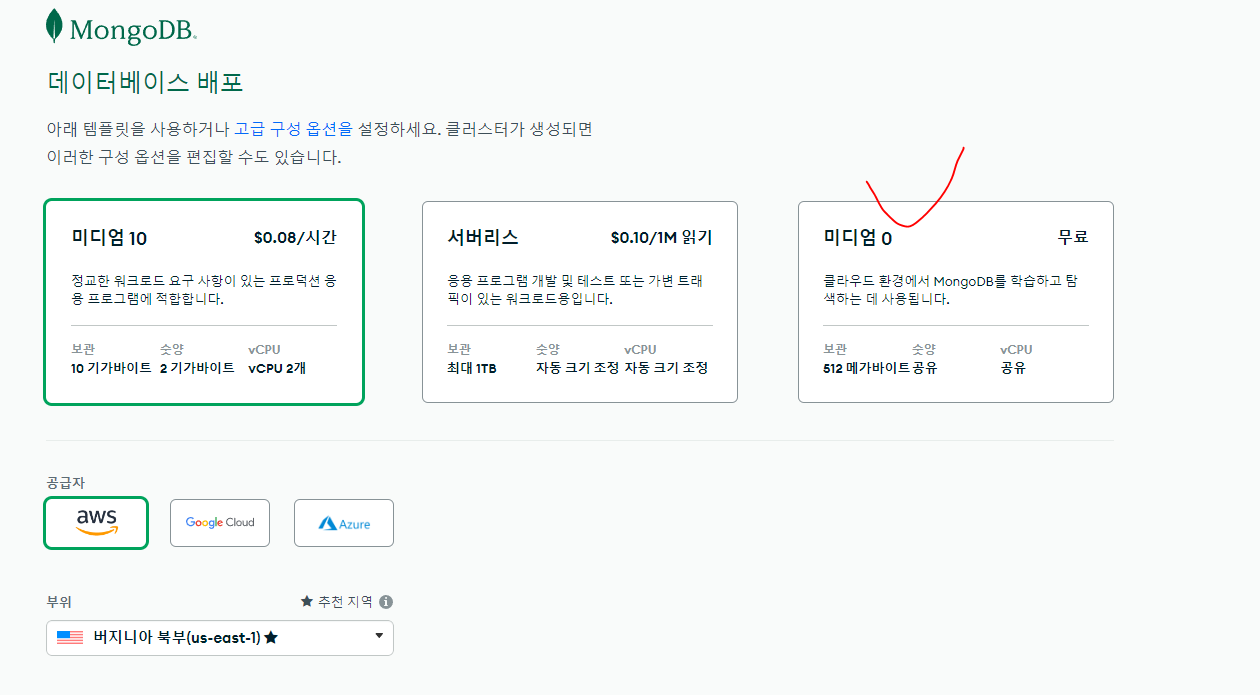The width and height of the screenshot is (1260, 695).
Task: Click the vCPU 2개 value
Action: [x=279, y=368]
